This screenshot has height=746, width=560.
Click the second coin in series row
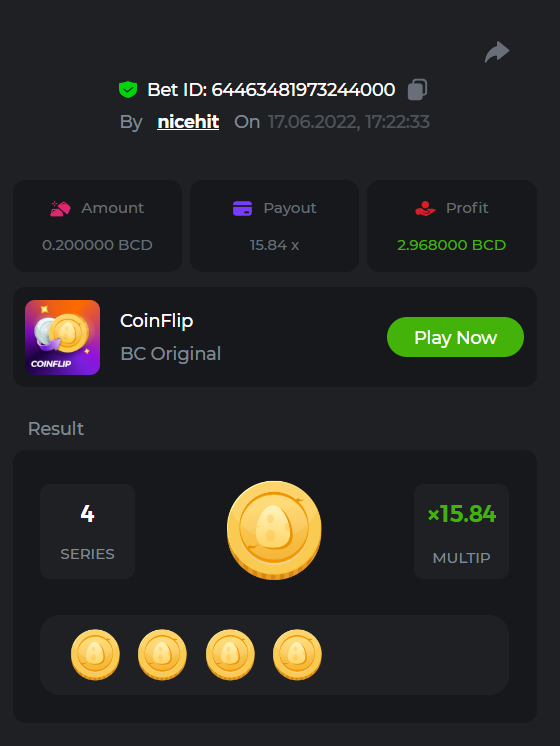pos(162,655)
